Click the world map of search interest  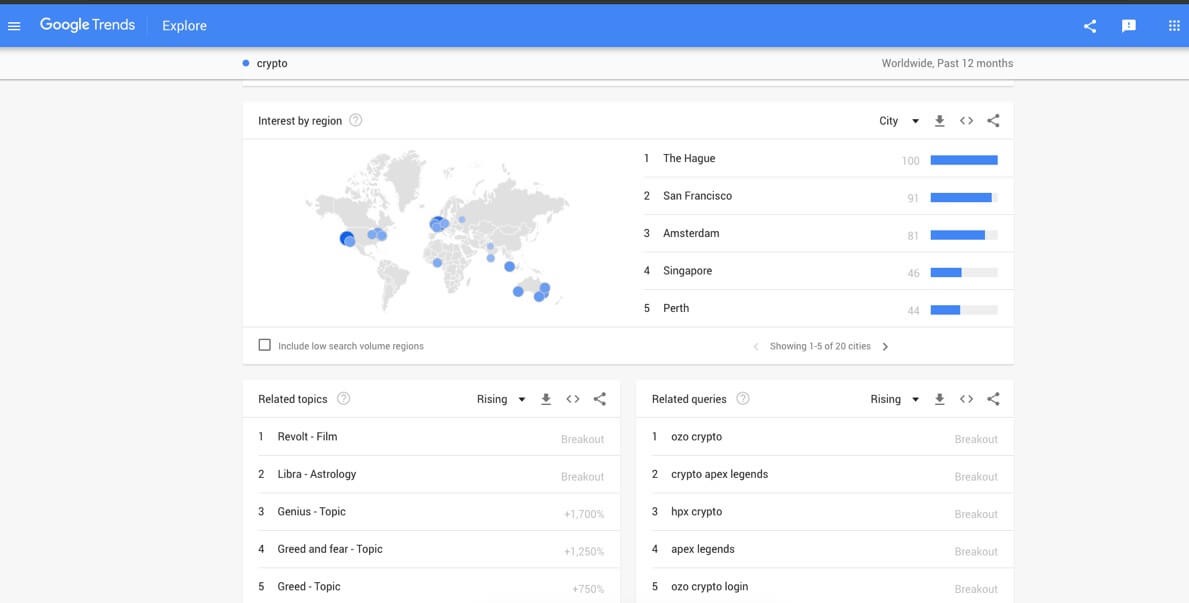point(438,232)
